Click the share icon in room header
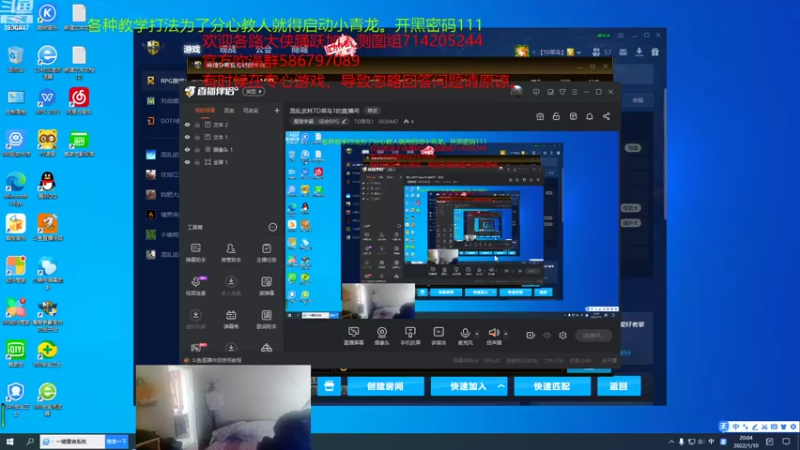800x450 pixels. pos(606,116)
